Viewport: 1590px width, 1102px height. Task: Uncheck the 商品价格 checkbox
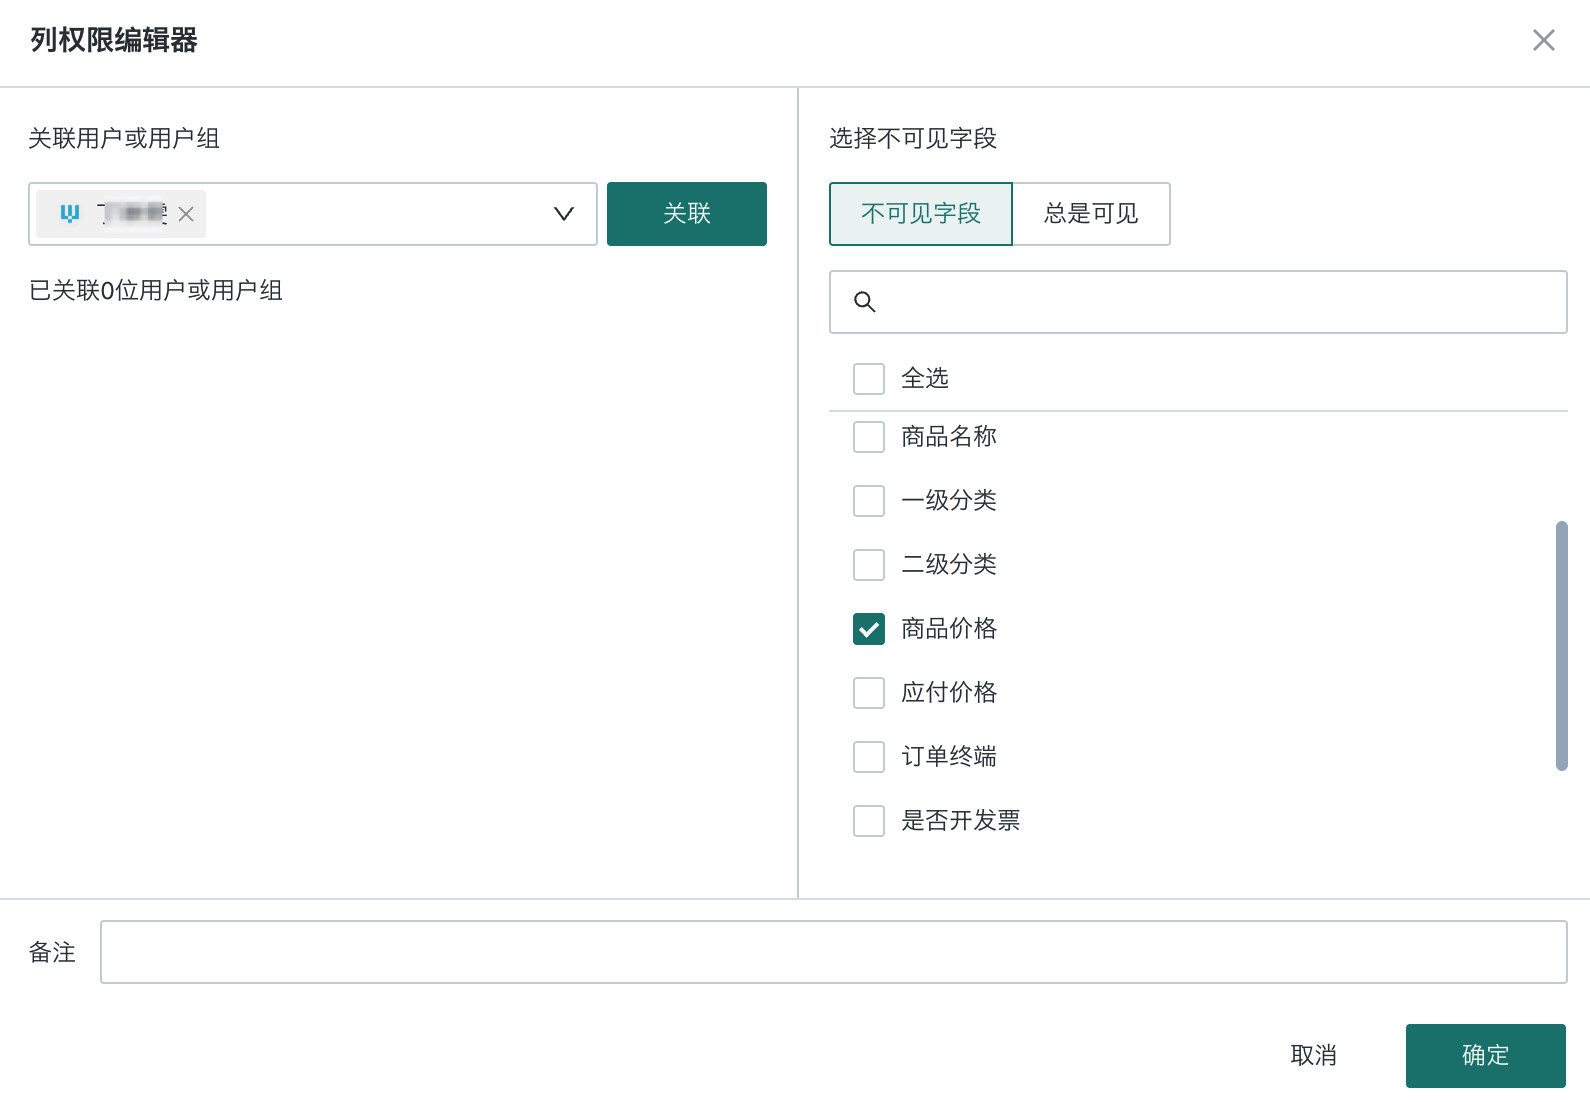pos(869,629)
